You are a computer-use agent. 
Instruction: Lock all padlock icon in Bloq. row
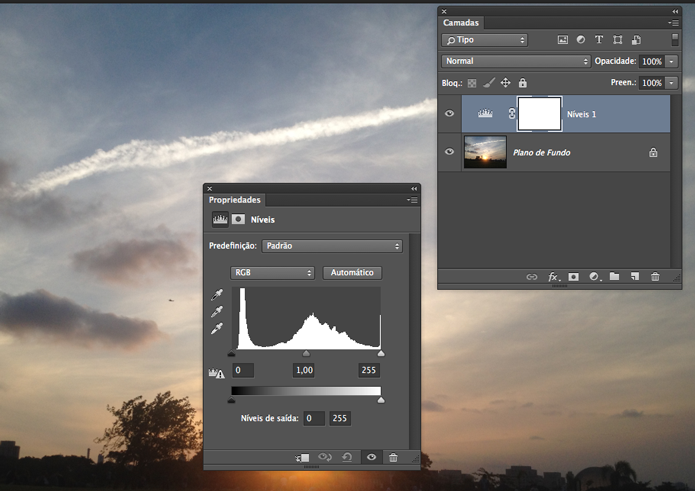tap(523, 83)
